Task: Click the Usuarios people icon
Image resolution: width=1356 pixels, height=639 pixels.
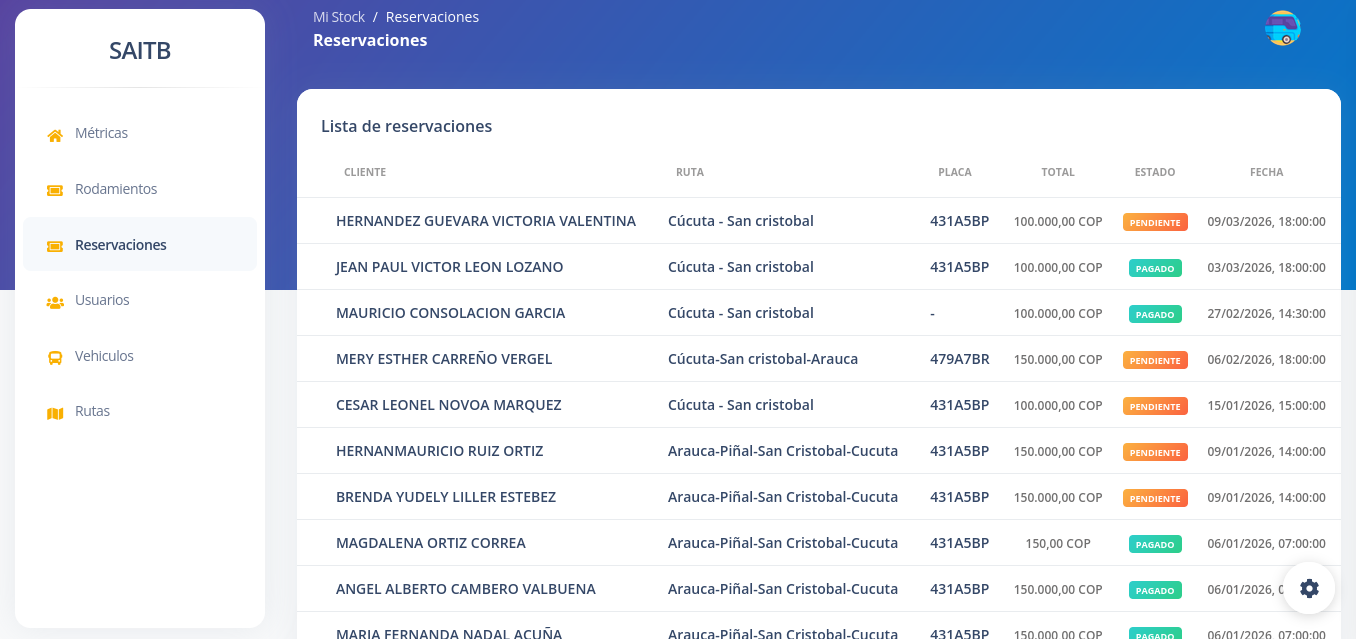Action: click(x=55, y=302)
